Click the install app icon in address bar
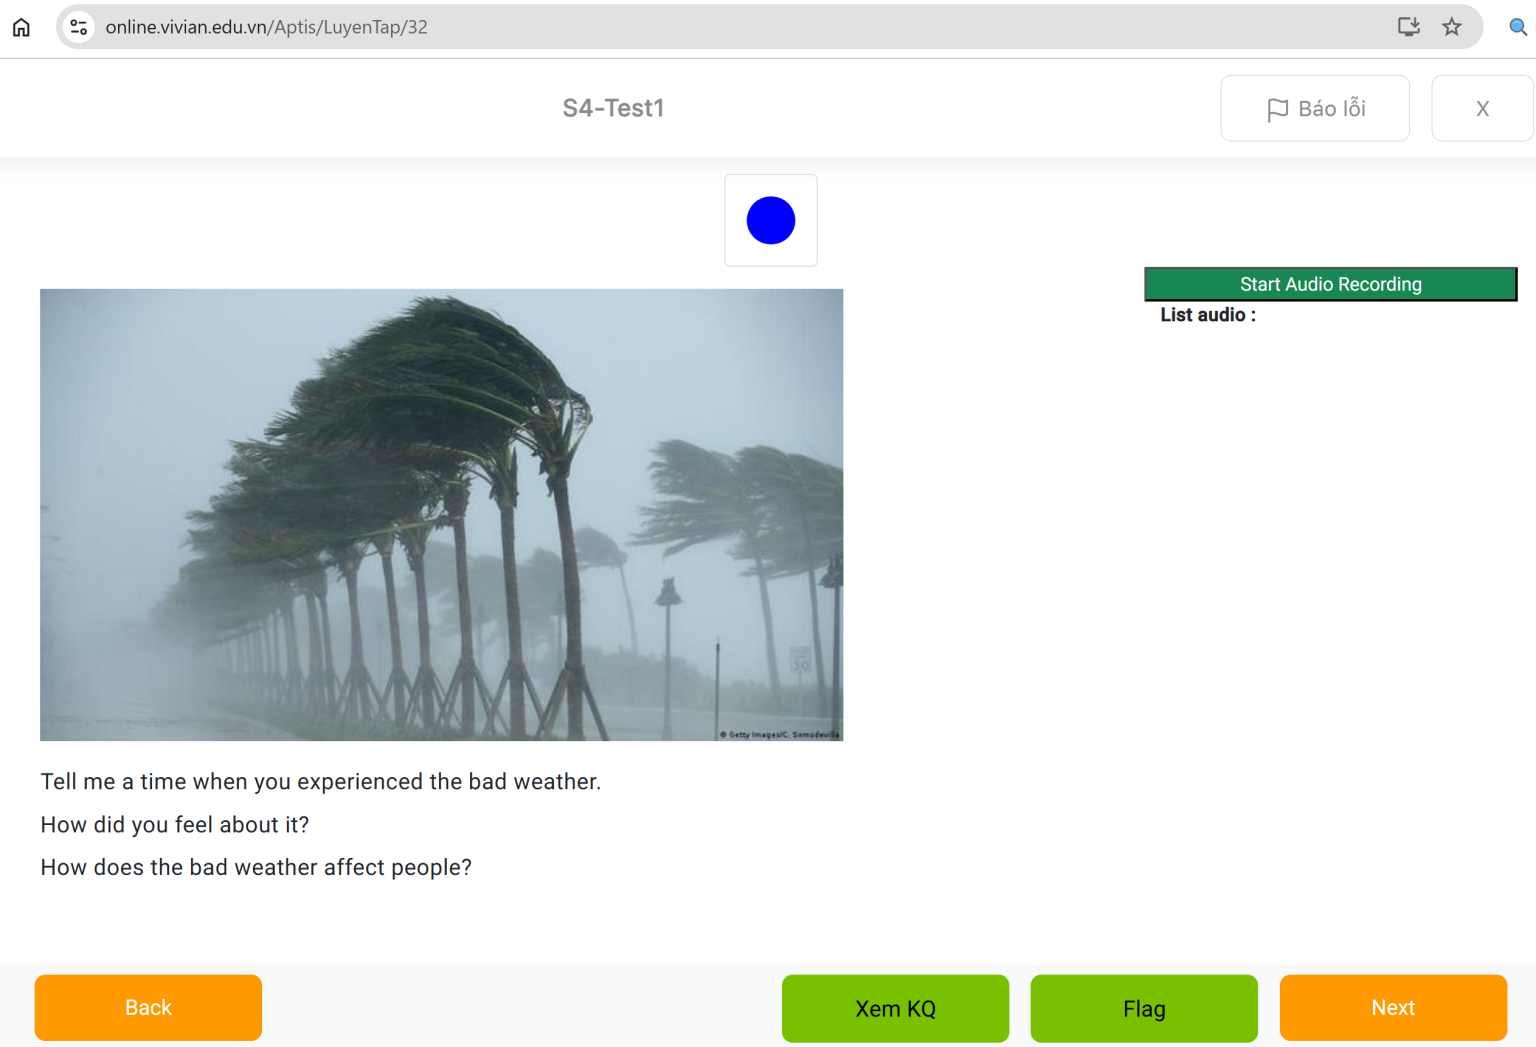The height and width of the screenshot is (1047, 1536). (1408, 27)
